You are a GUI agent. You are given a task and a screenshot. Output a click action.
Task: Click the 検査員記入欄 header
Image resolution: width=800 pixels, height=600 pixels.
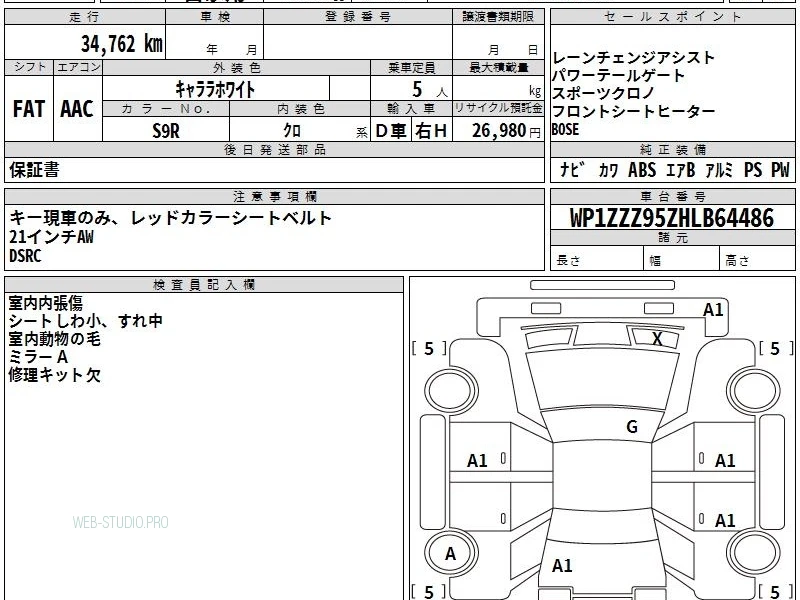pyautogui.click(x=204, y=285)
